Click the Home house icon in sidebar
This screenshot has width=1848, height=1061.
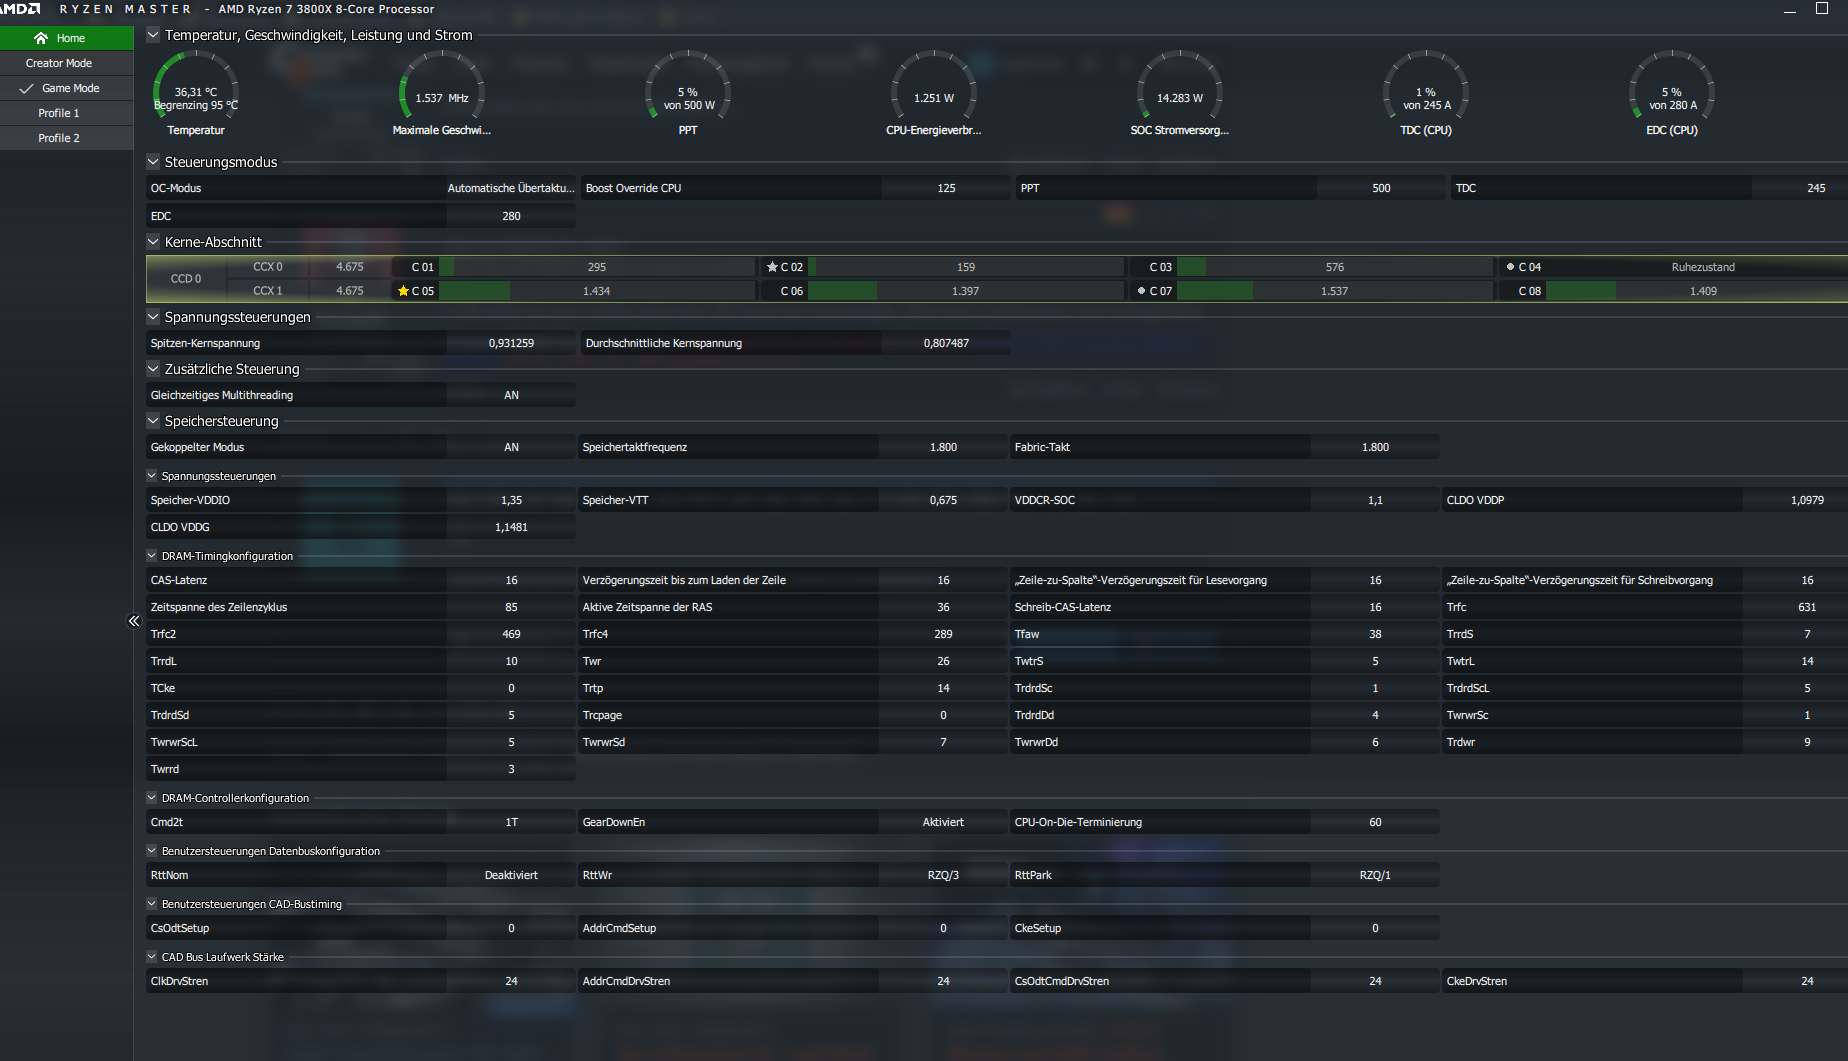41,38
